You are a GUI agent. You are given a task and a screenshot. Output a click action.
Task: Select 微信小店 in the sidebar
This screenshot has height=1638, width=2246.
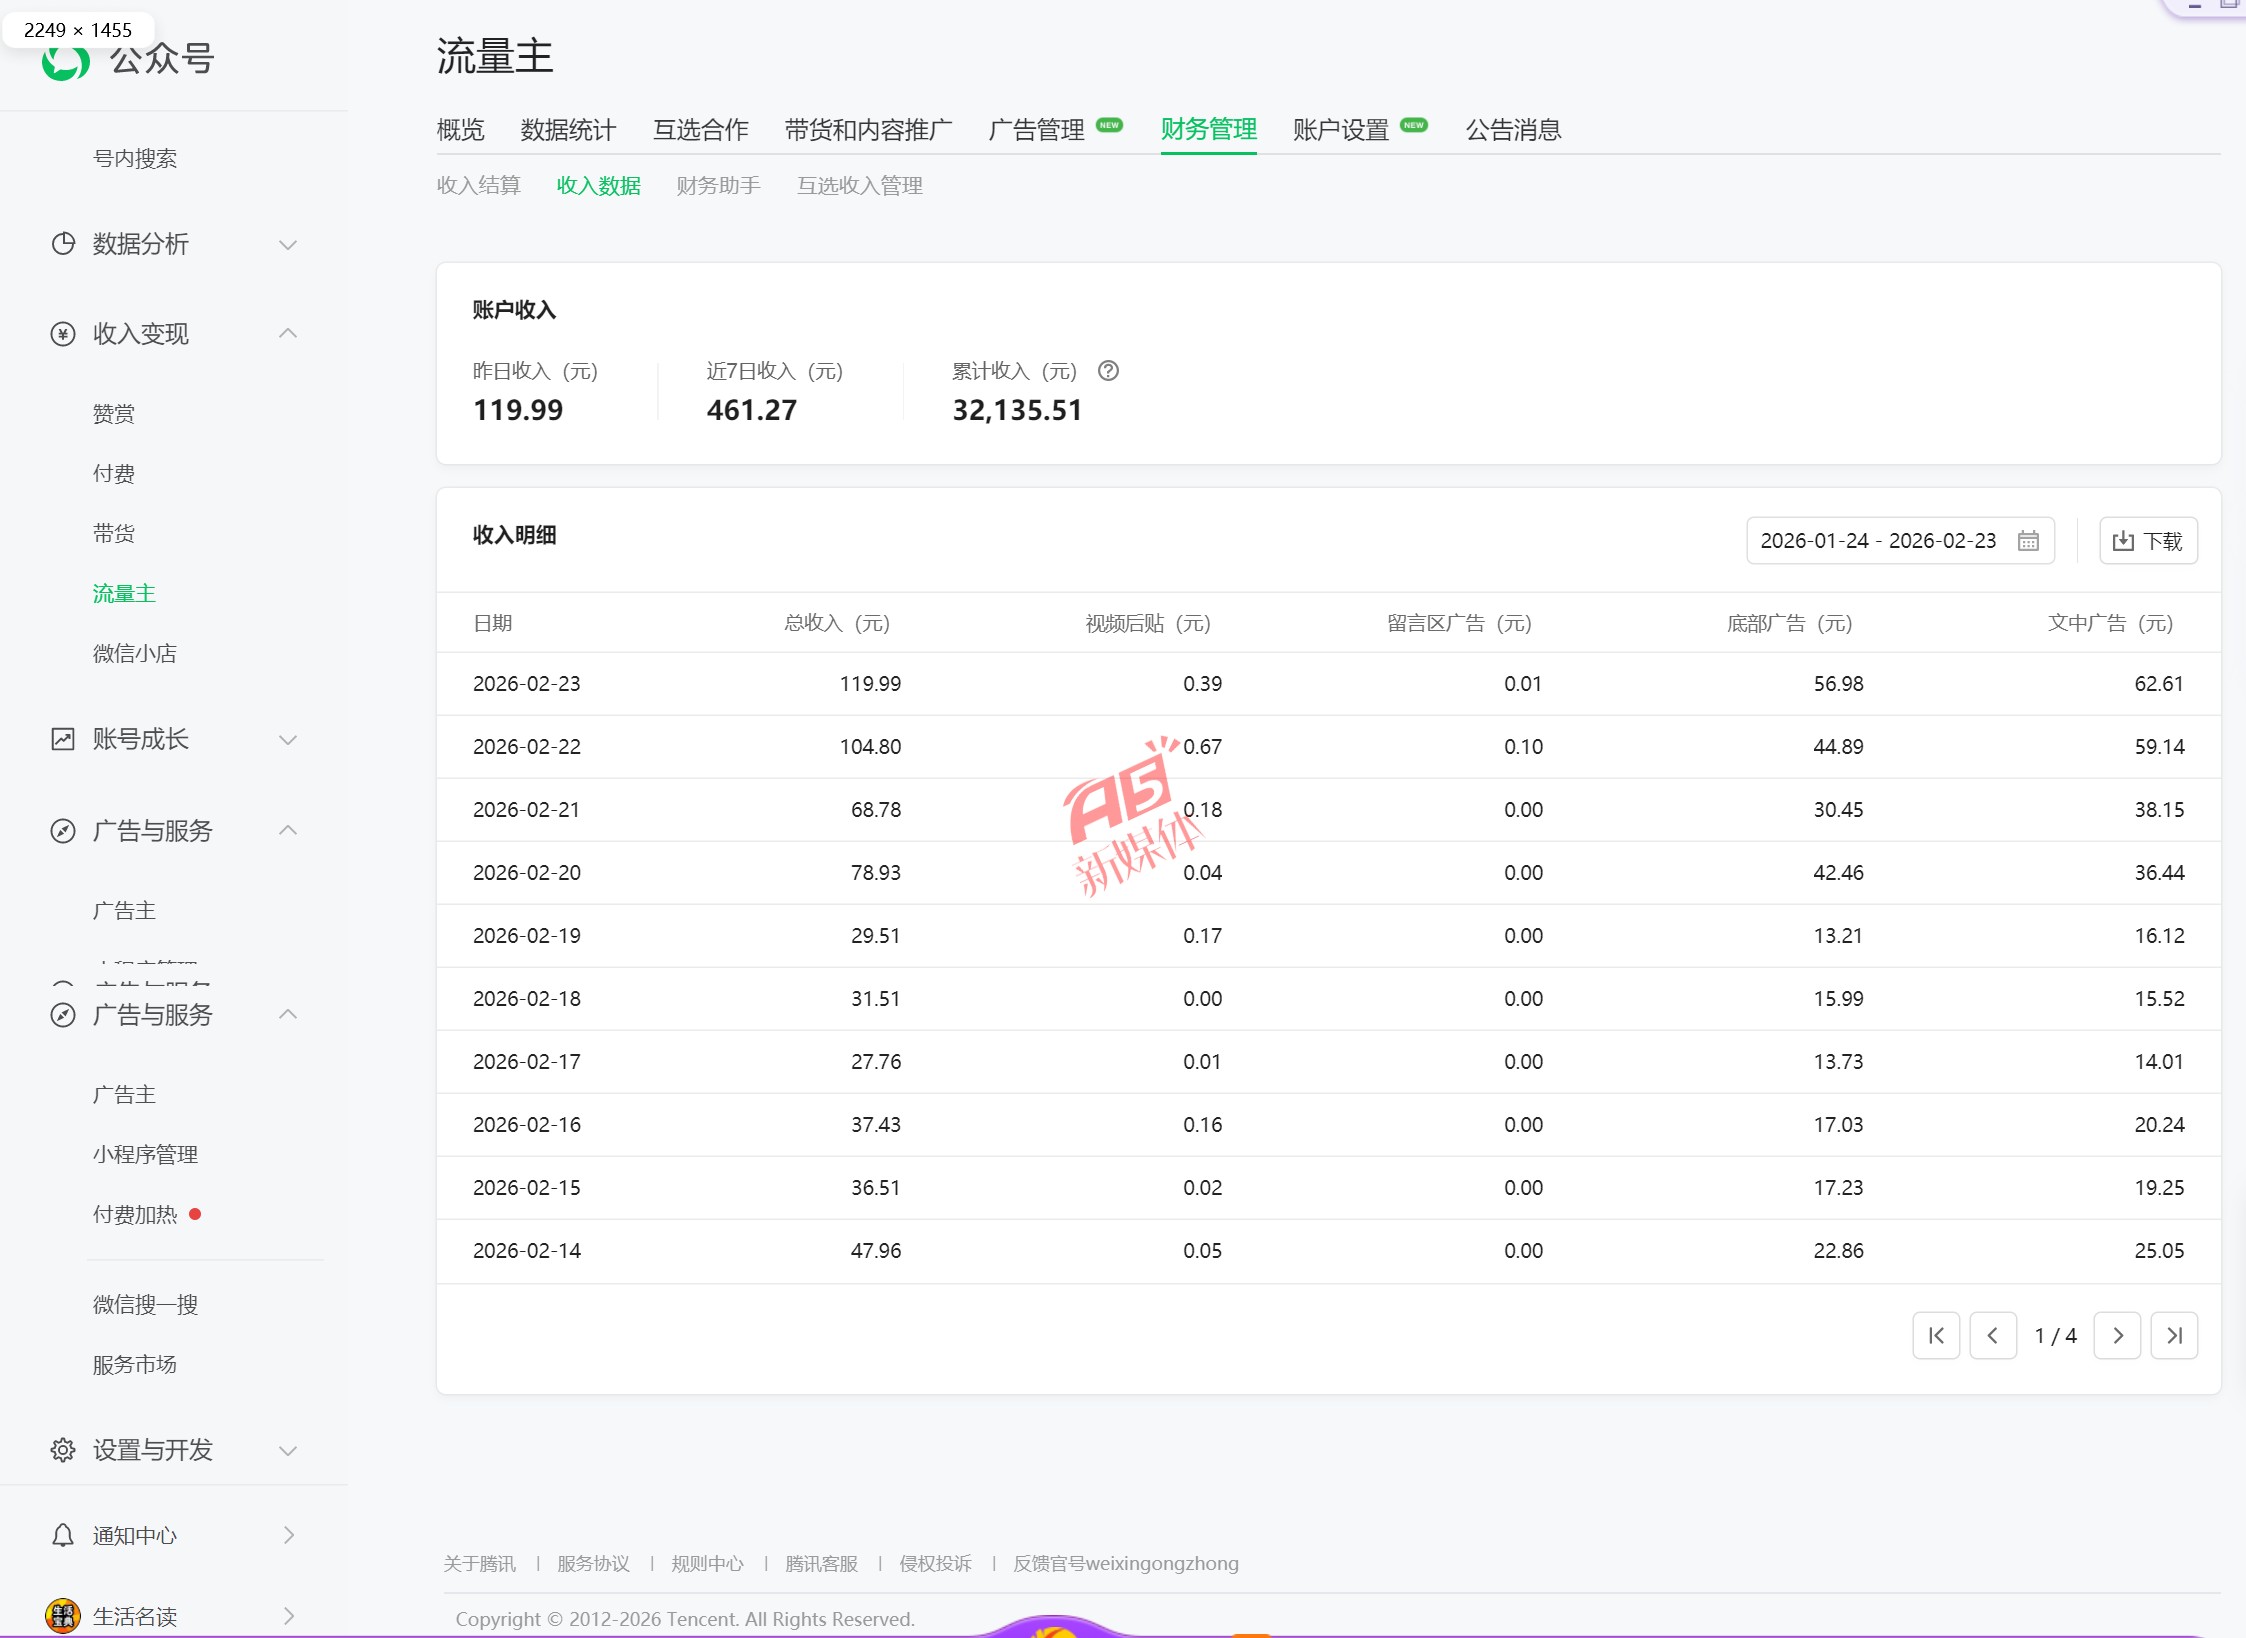click(x=134, y=653)
